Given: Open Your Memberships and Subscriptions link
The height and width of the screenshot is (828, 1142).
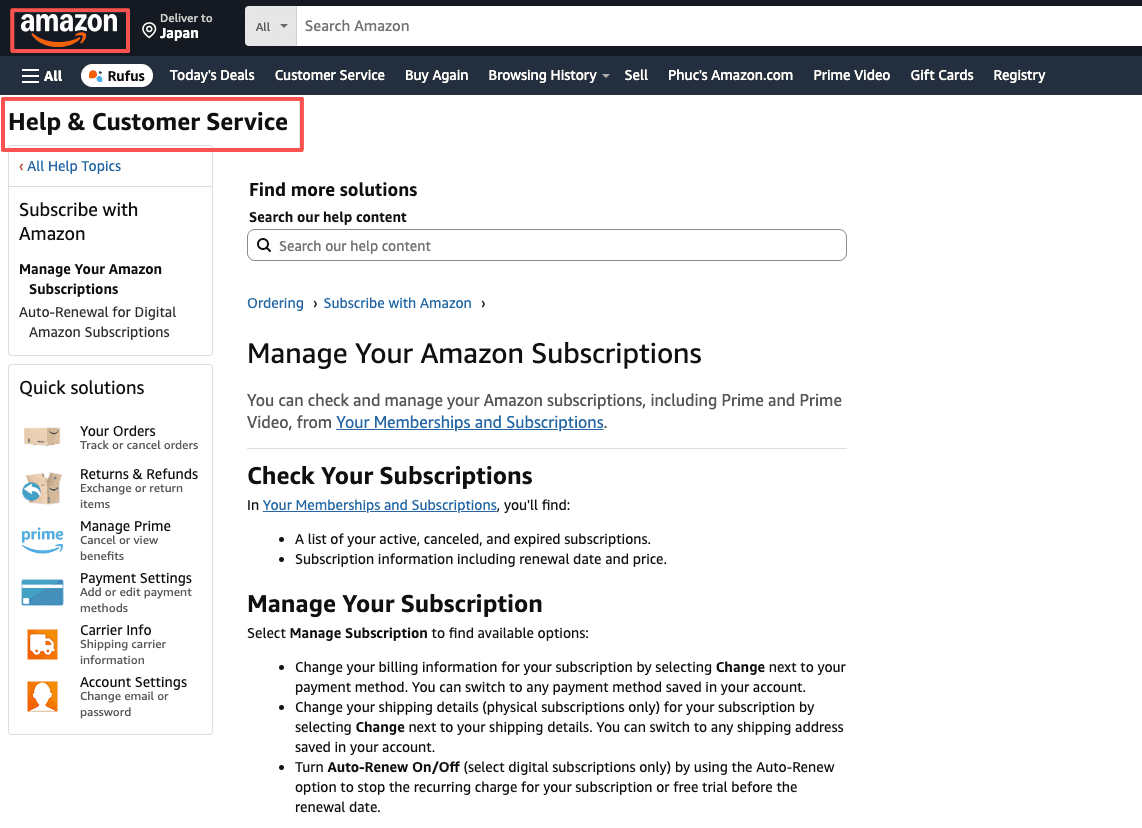Looking at the screenshot, I should pyautogui.click(x=469, y=422).
